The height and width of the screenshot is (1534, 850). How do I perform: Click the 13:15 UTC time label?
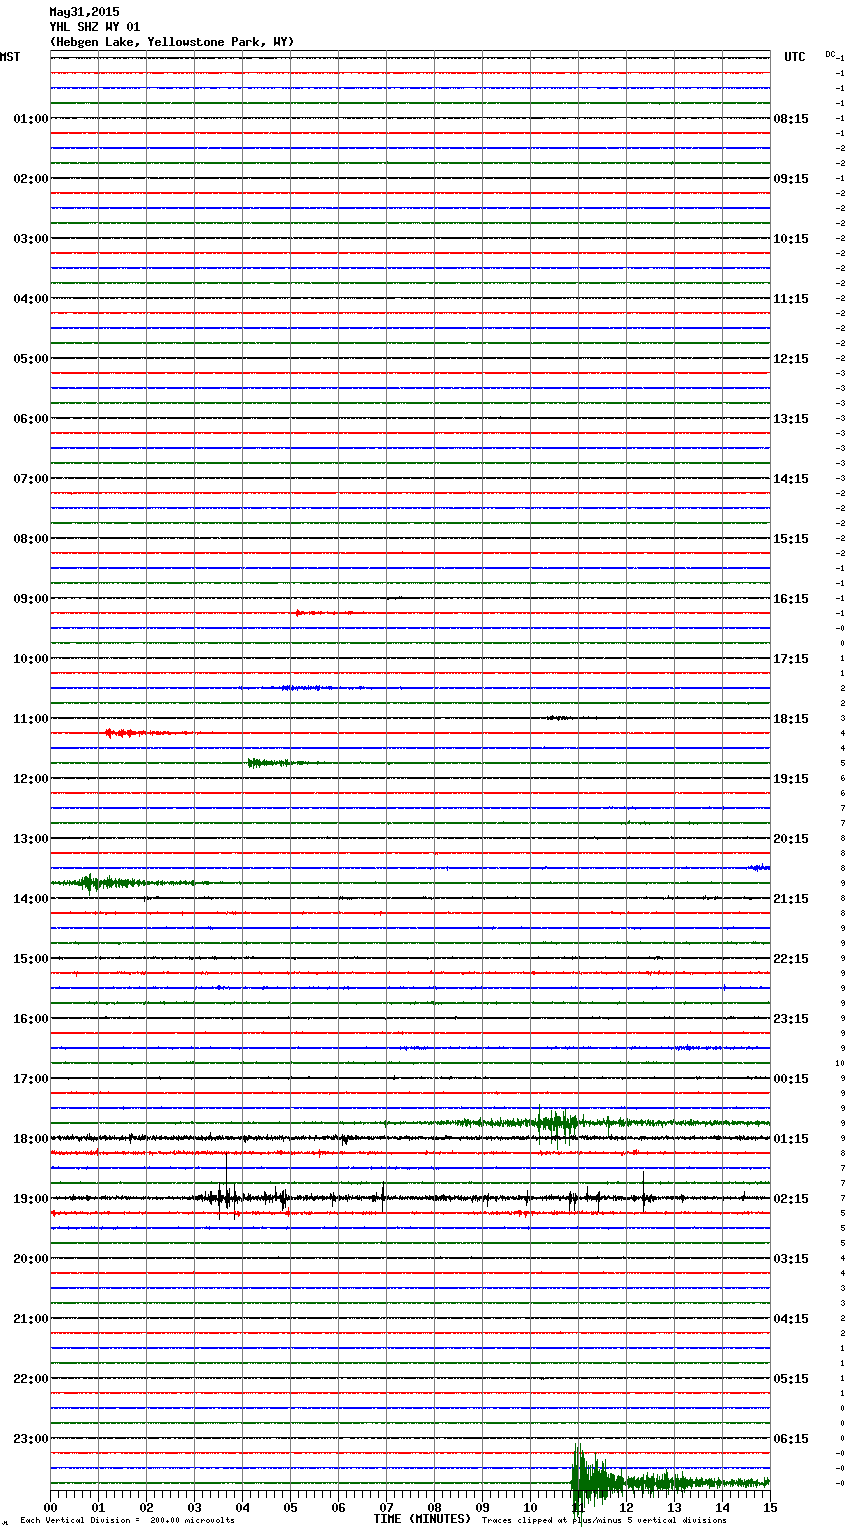(791, 419)
